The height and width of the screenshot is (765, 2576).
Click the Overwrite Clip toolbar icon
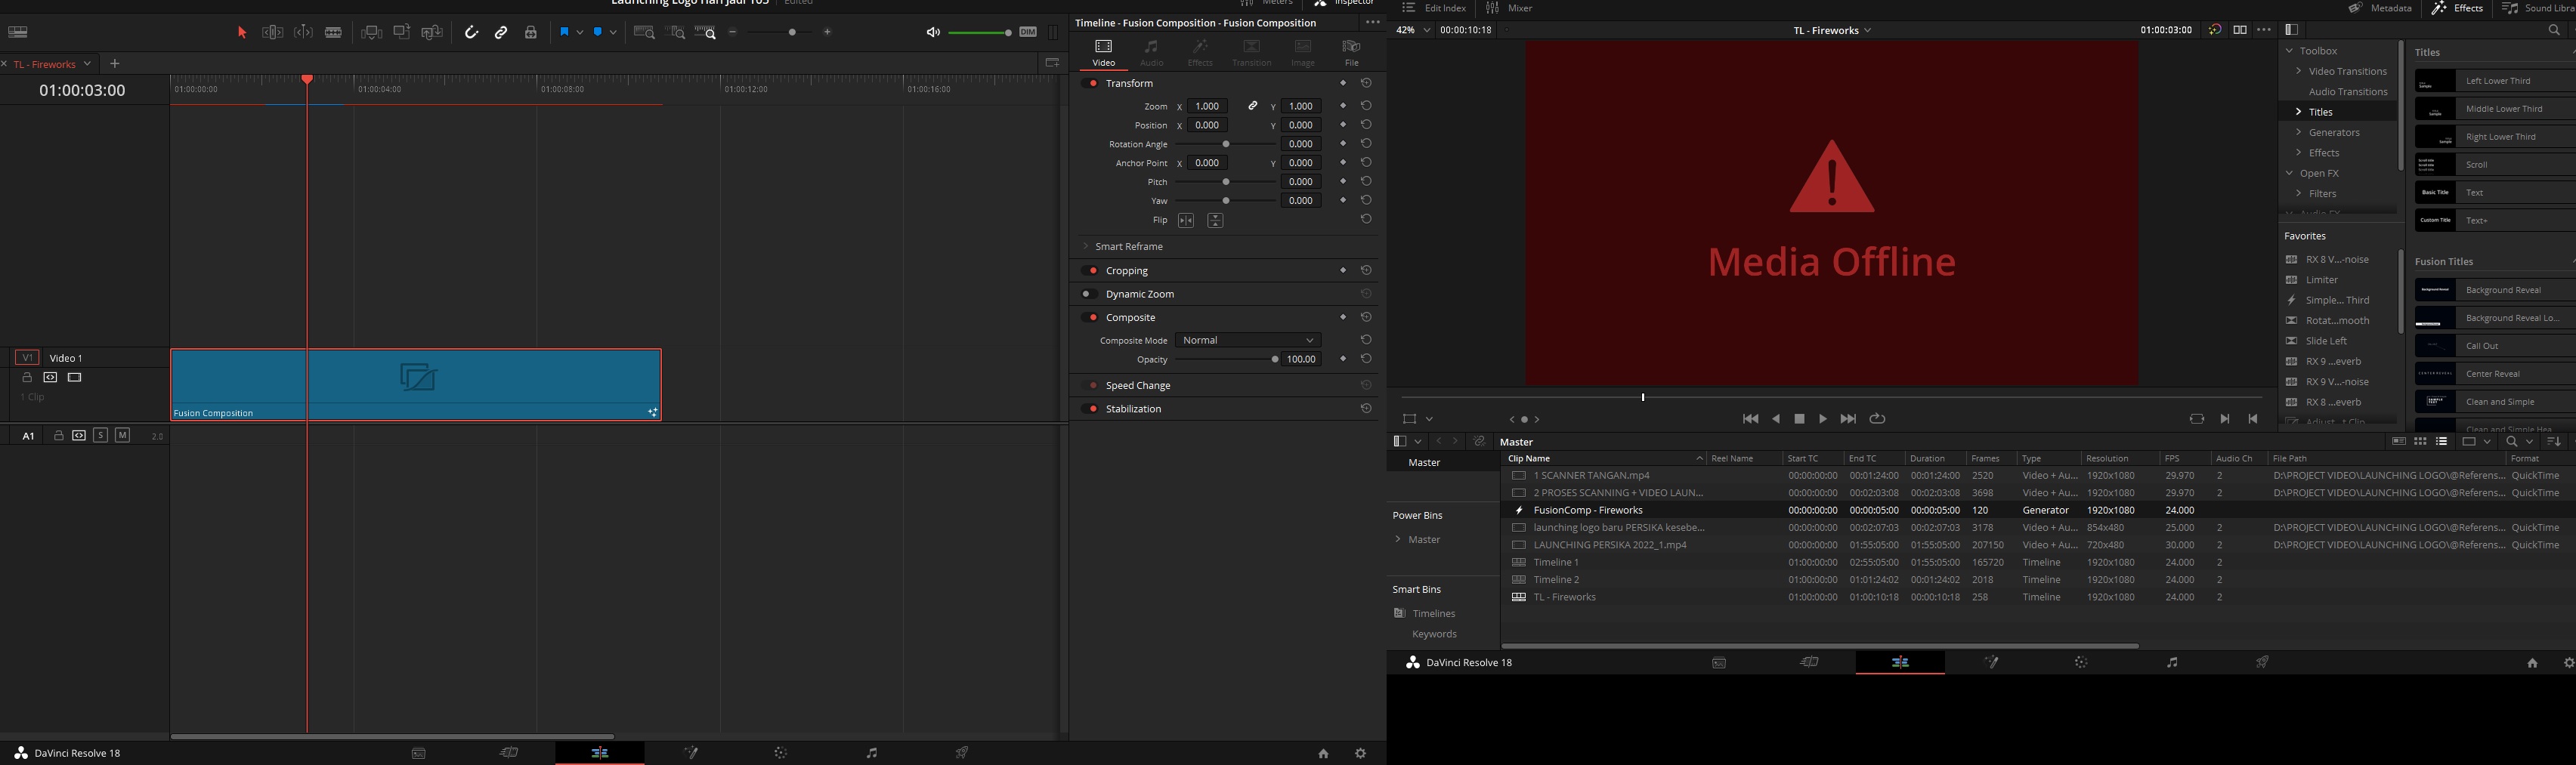point(402,33)
